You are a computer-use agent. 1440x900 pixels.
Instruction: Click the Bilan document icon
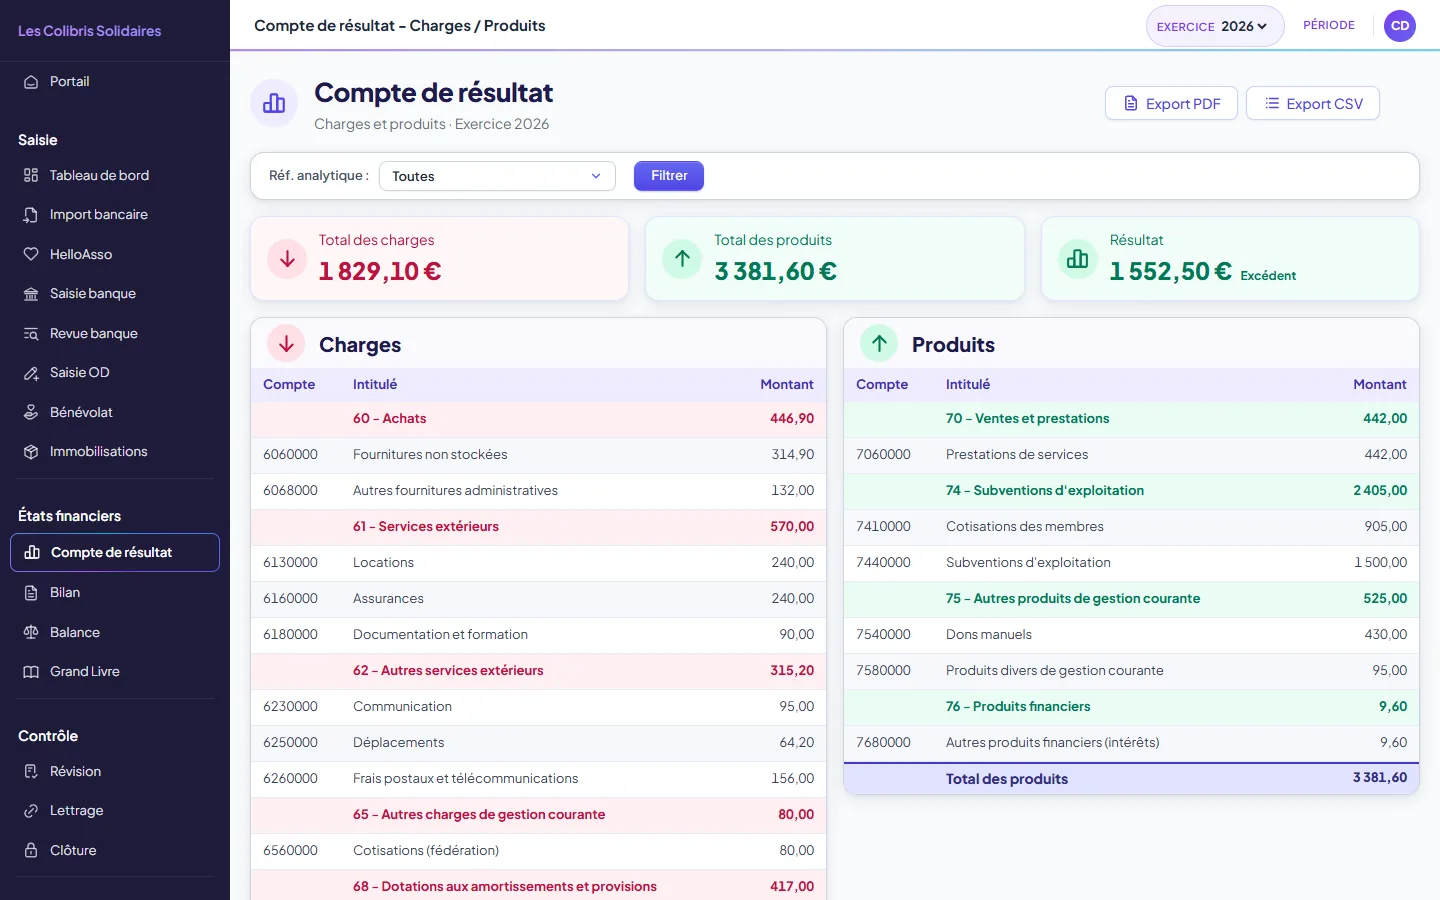31,593
